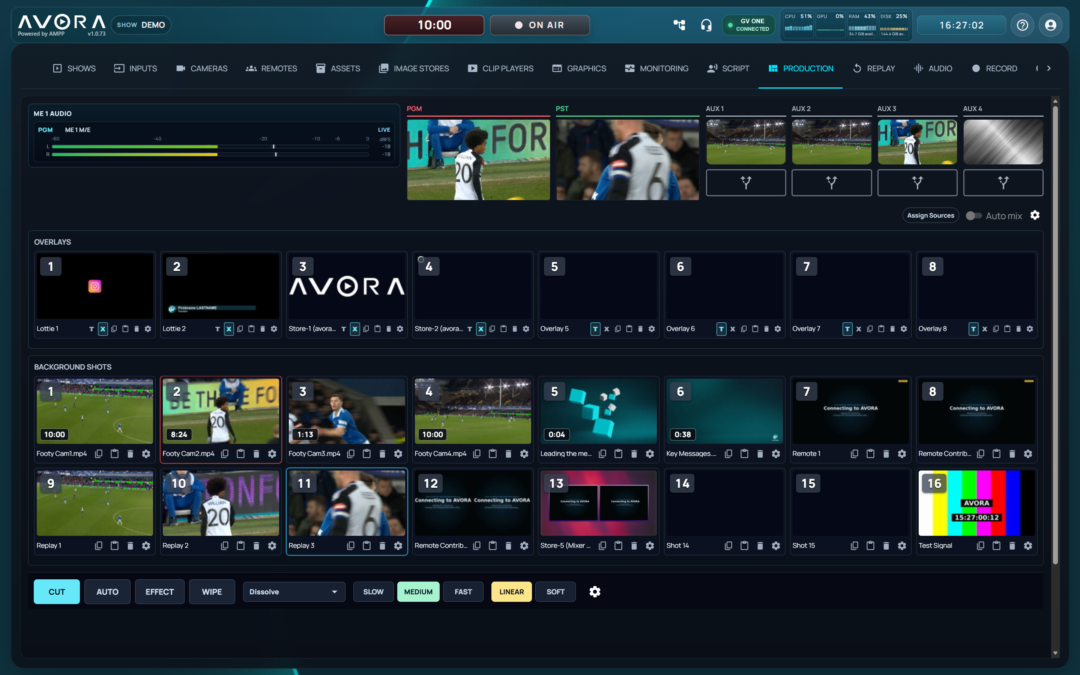Switch to the SHOWS tab

pyautogui.click(x=74, y=68)
